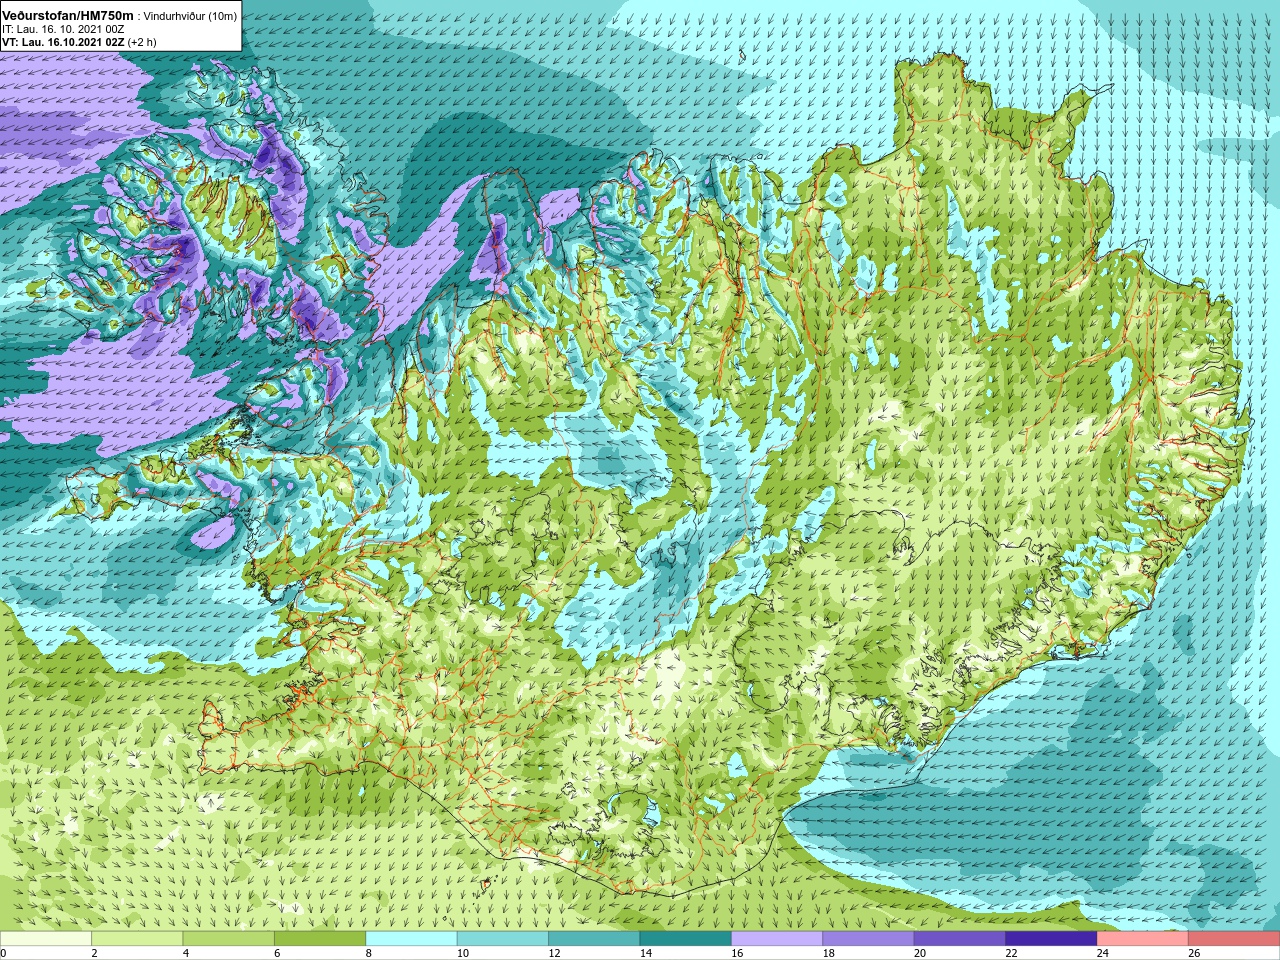The image size is (1280, 960).
Task: Click the legend value label "0"
Action: (x=4, y=953)
